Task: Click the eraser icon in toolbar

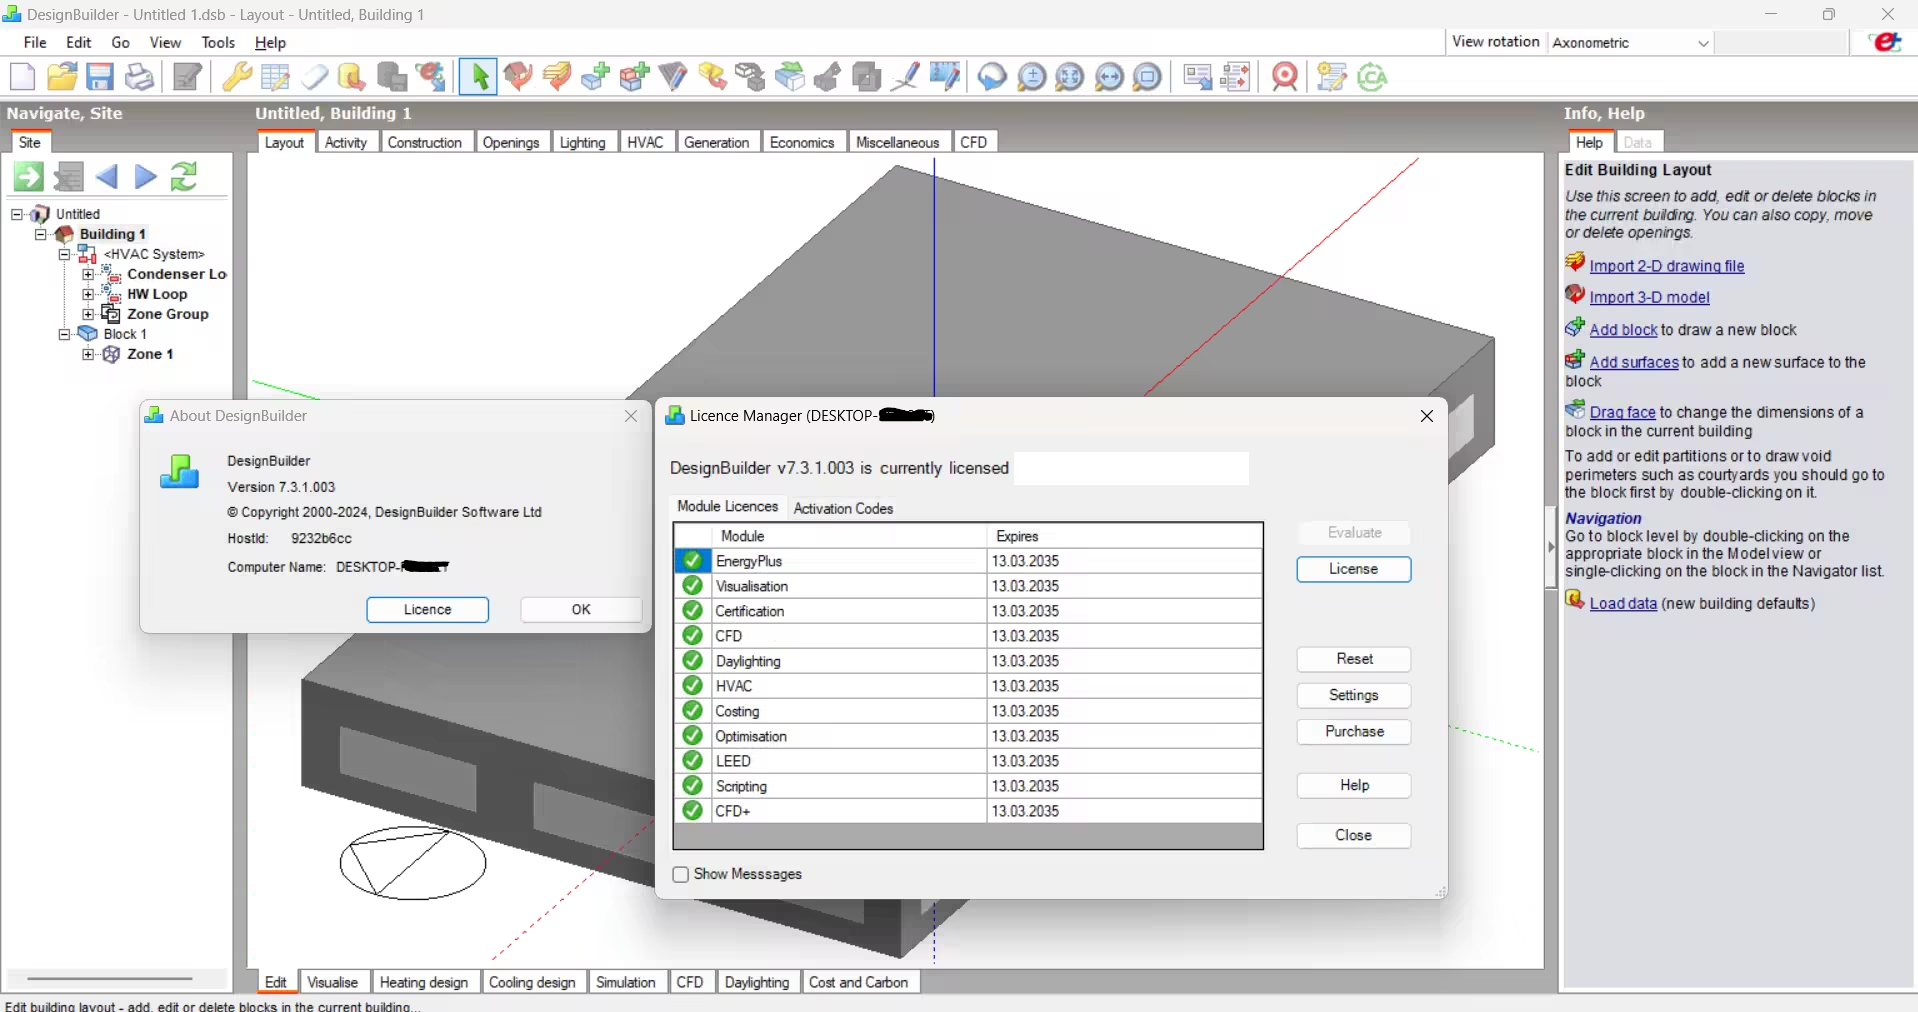Action: tap(315, 77)
